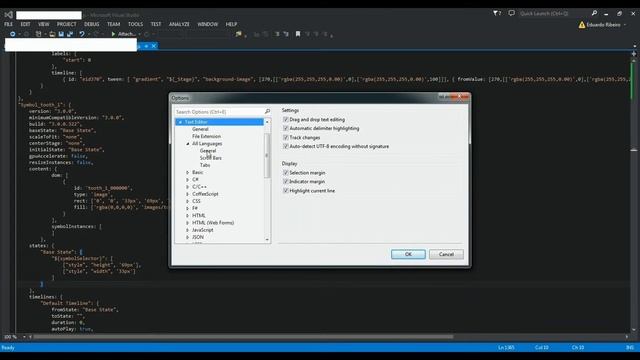Open the WINDOW menu
The image size is (640, 360).
[x=208, y=24]
